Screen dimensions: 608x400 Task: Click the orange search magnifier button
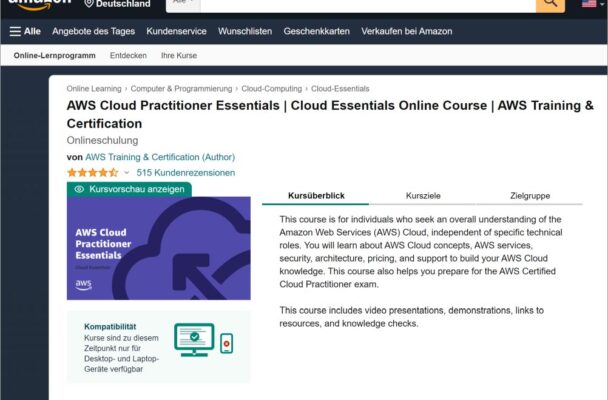pos(550,5)
